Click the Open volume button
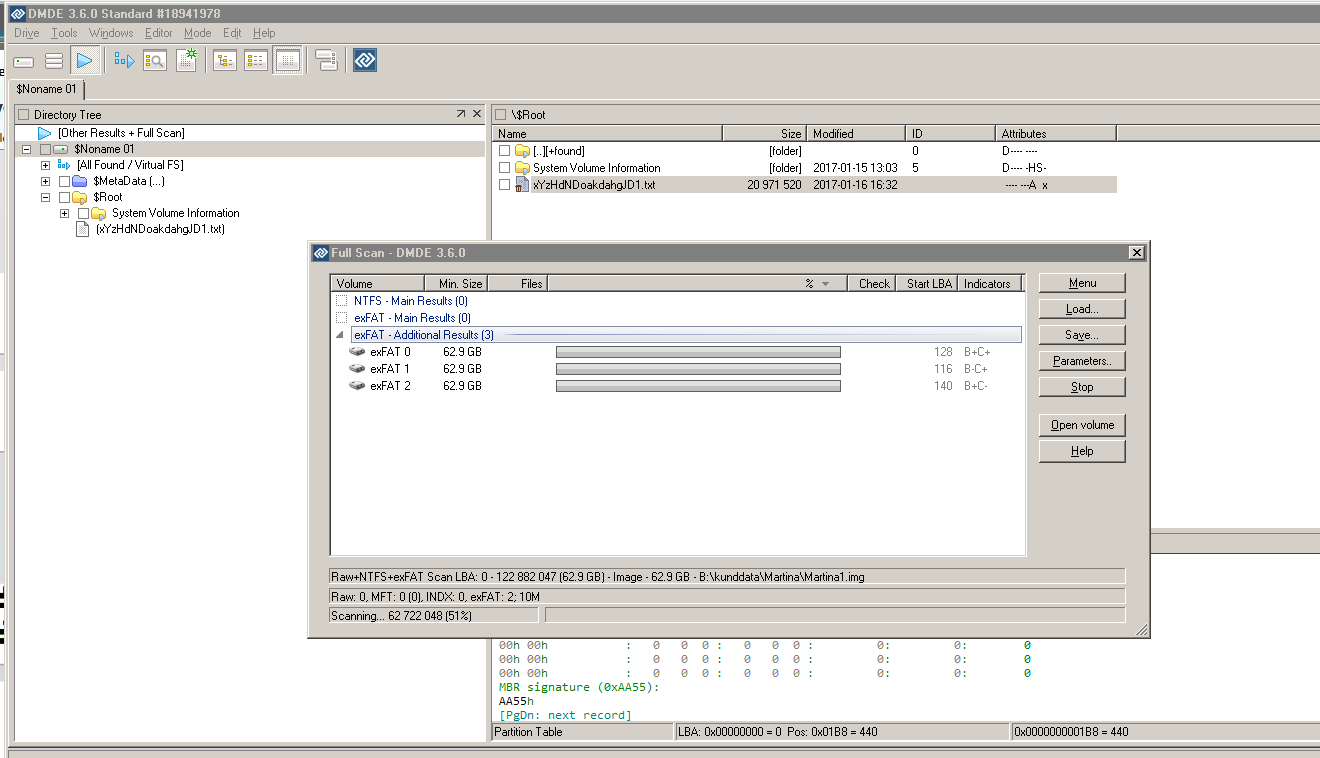The width and height of the screenshot is (1320, 758). click(x=1082, y=425)
